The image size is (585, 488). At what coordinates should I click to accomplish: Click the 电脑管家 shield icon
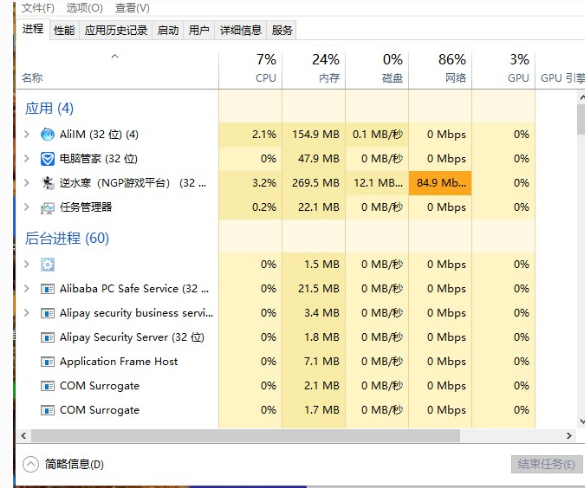click(x=47, y=159)
